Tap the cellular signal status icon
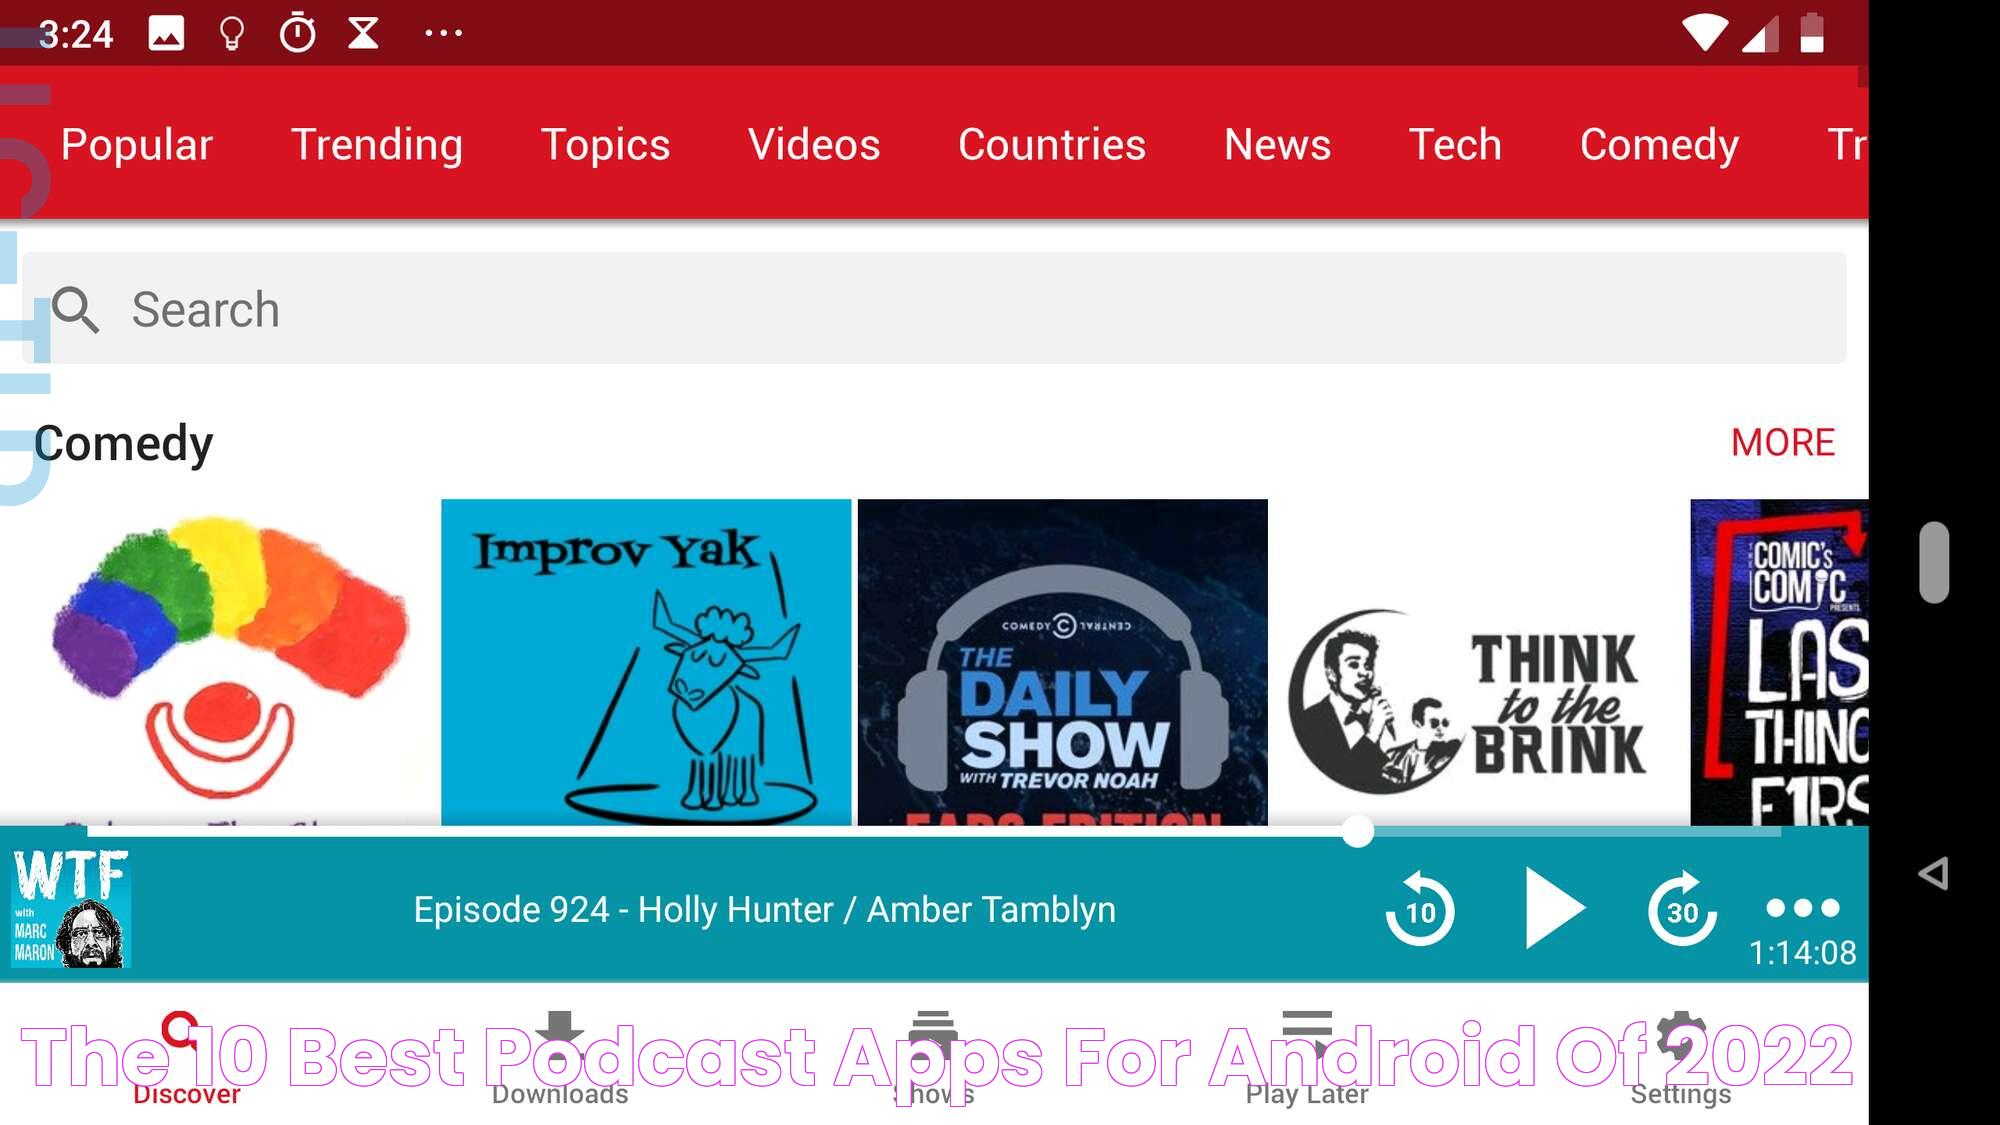Image resolution: width=2000 pixels, height=1125 pixels. [1759, 33]
